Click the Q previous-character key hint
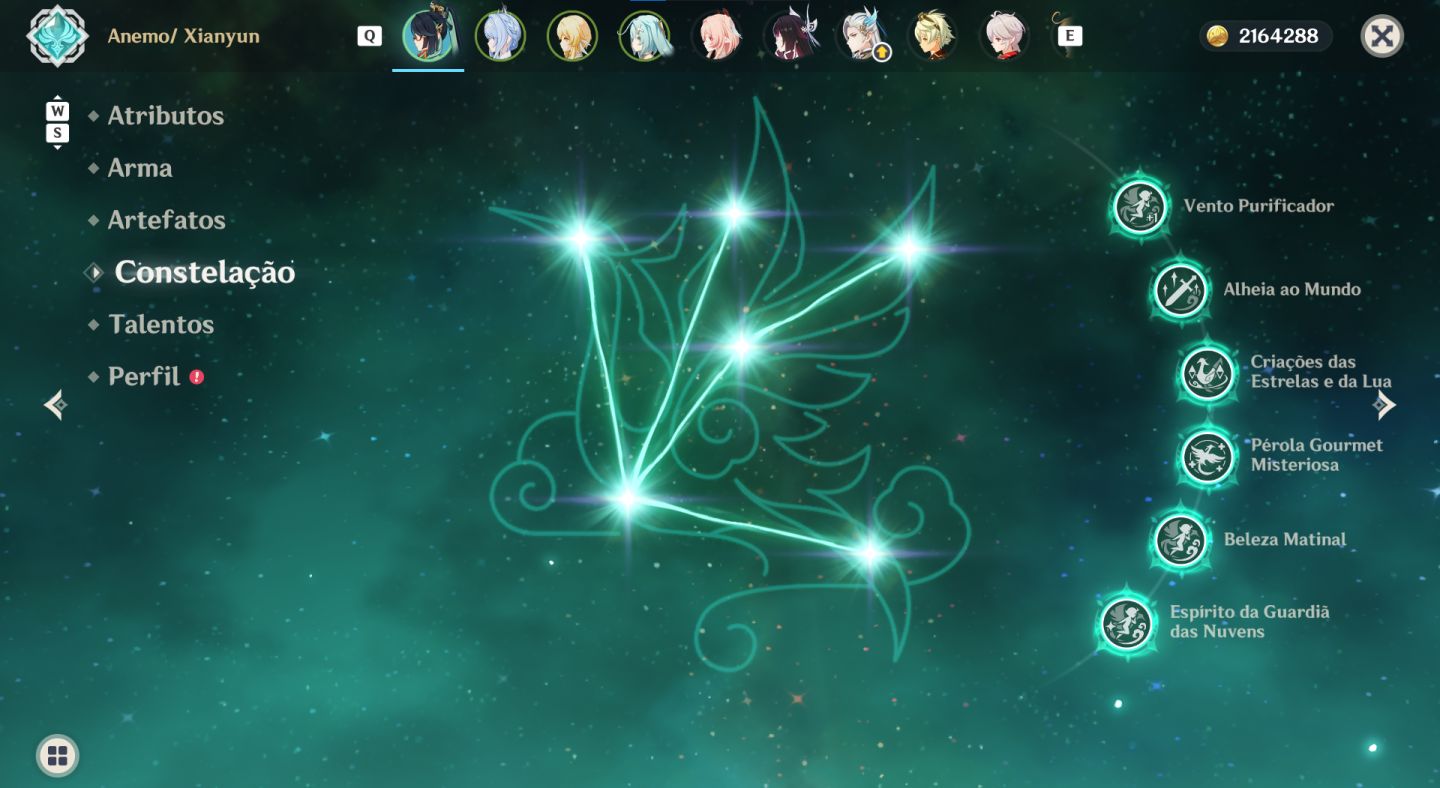This screenshot has width=1440, height=788. point(370,36)
